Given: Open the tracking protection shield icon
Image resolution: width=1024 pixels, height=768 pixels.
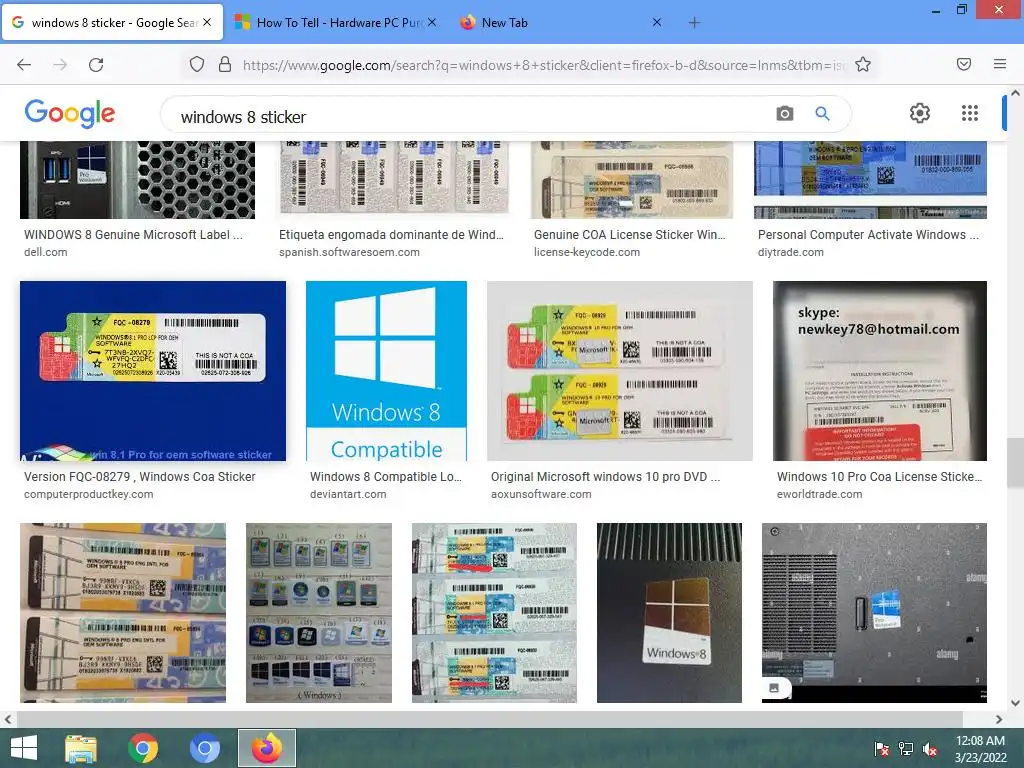Looking at the screenshot, I should pyautogui.click(x=197, y=64).
